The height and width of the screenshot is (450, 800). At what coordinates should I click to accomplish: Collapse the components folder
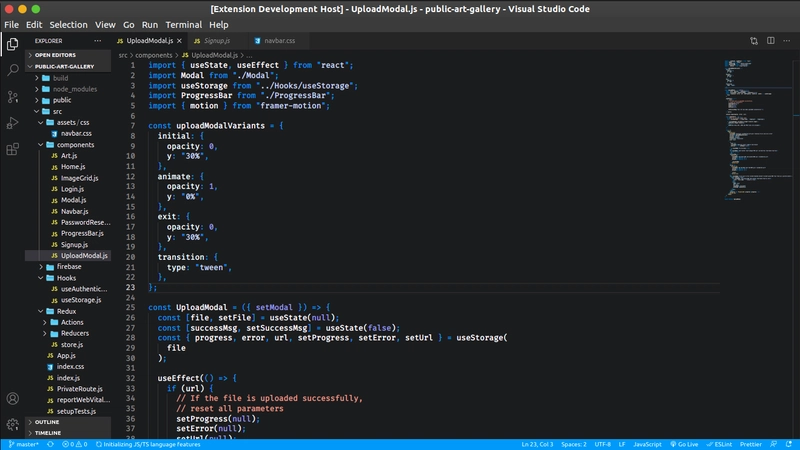pyautogui.click(x=68, y=145)
